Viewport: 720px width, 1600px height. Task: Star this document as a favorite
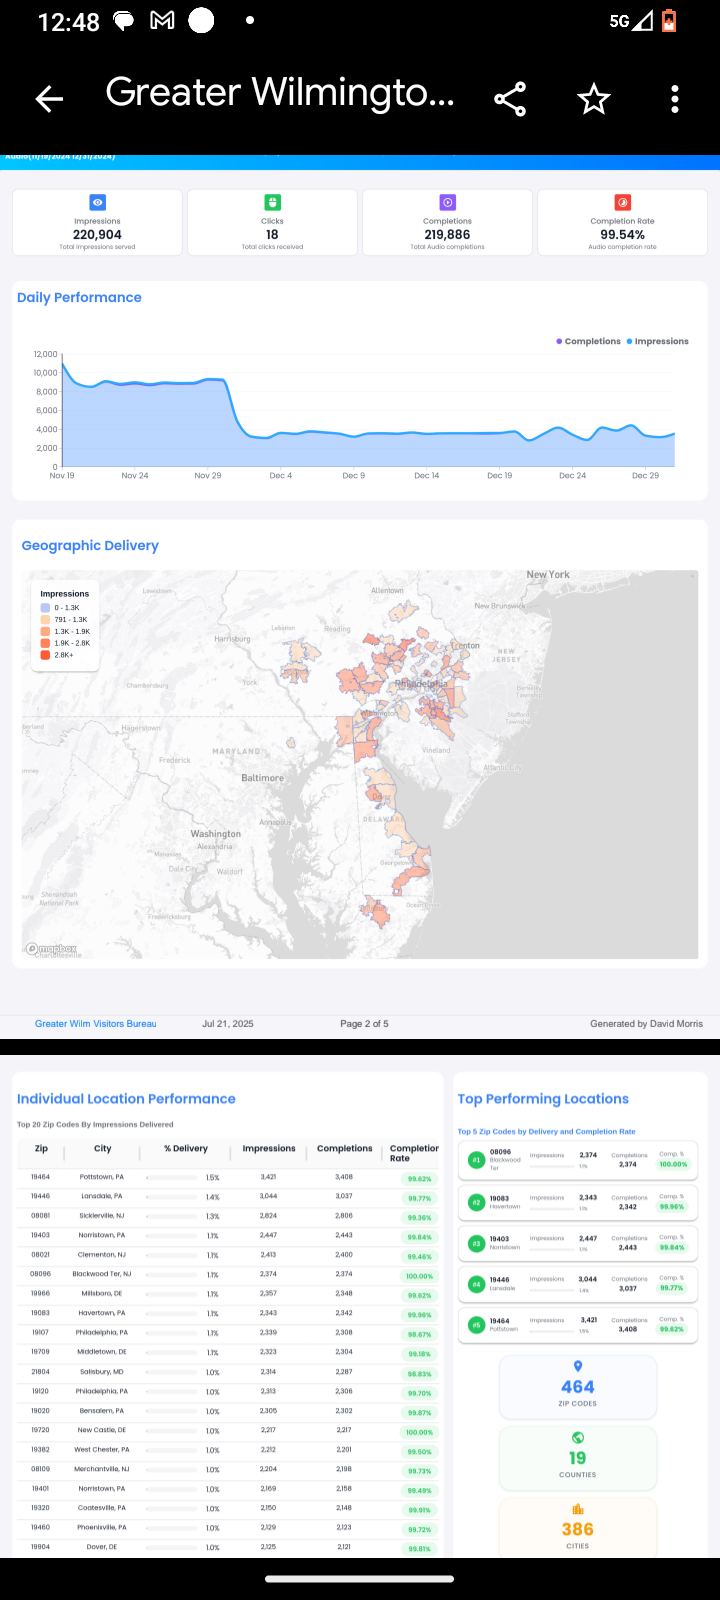click(593, 99)
